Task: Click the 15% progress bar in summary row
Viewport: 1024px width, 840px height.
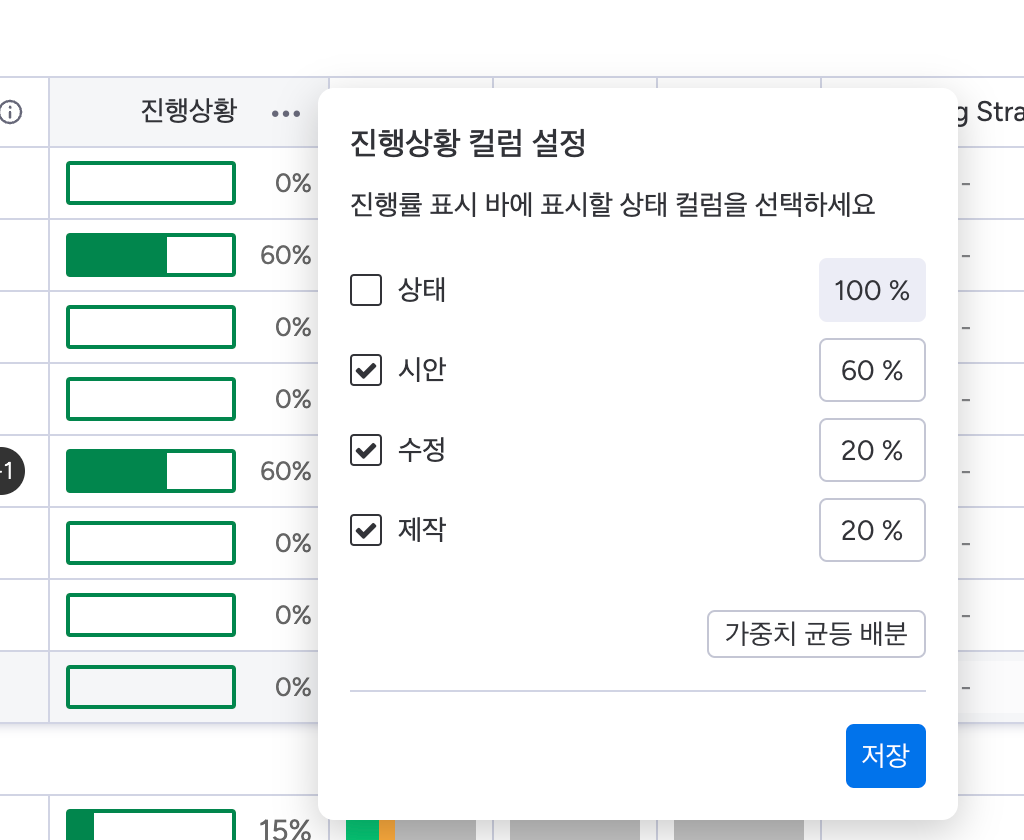Action: pyautogui.click(x=150, y=826)
